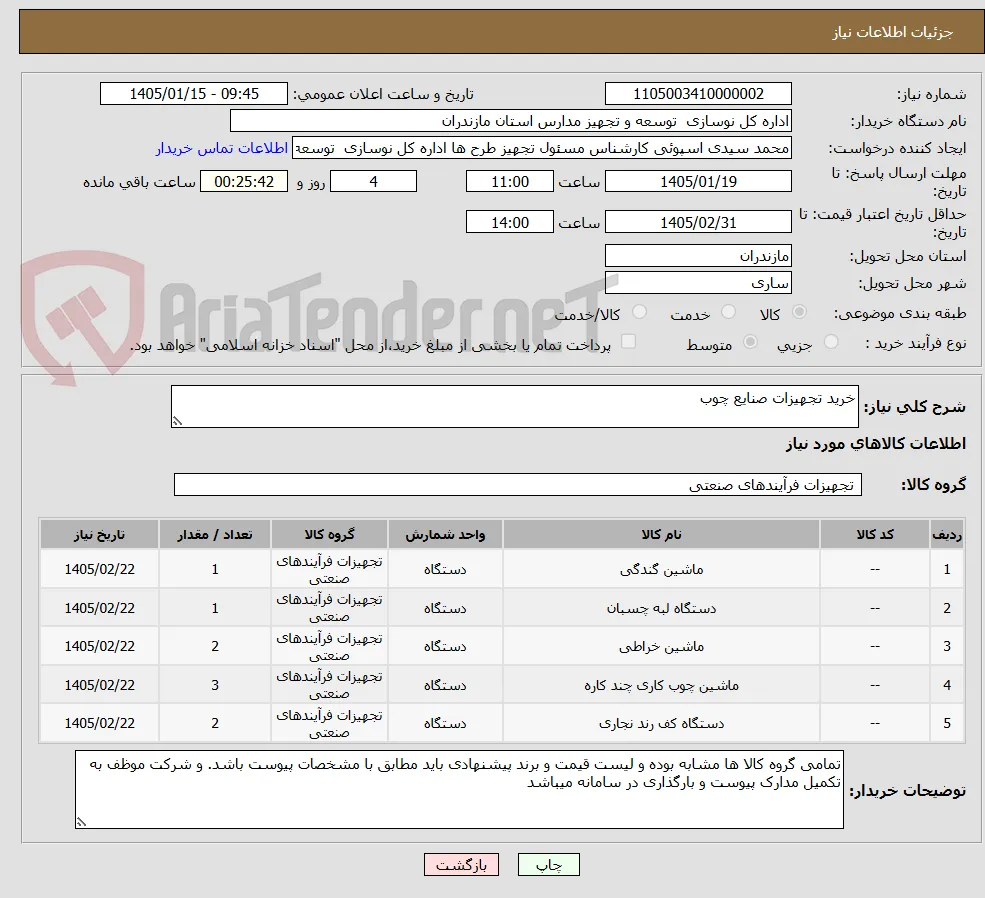Click the بازگشت back button
Screen dimensions: 985x898
[x=461, y=865]
